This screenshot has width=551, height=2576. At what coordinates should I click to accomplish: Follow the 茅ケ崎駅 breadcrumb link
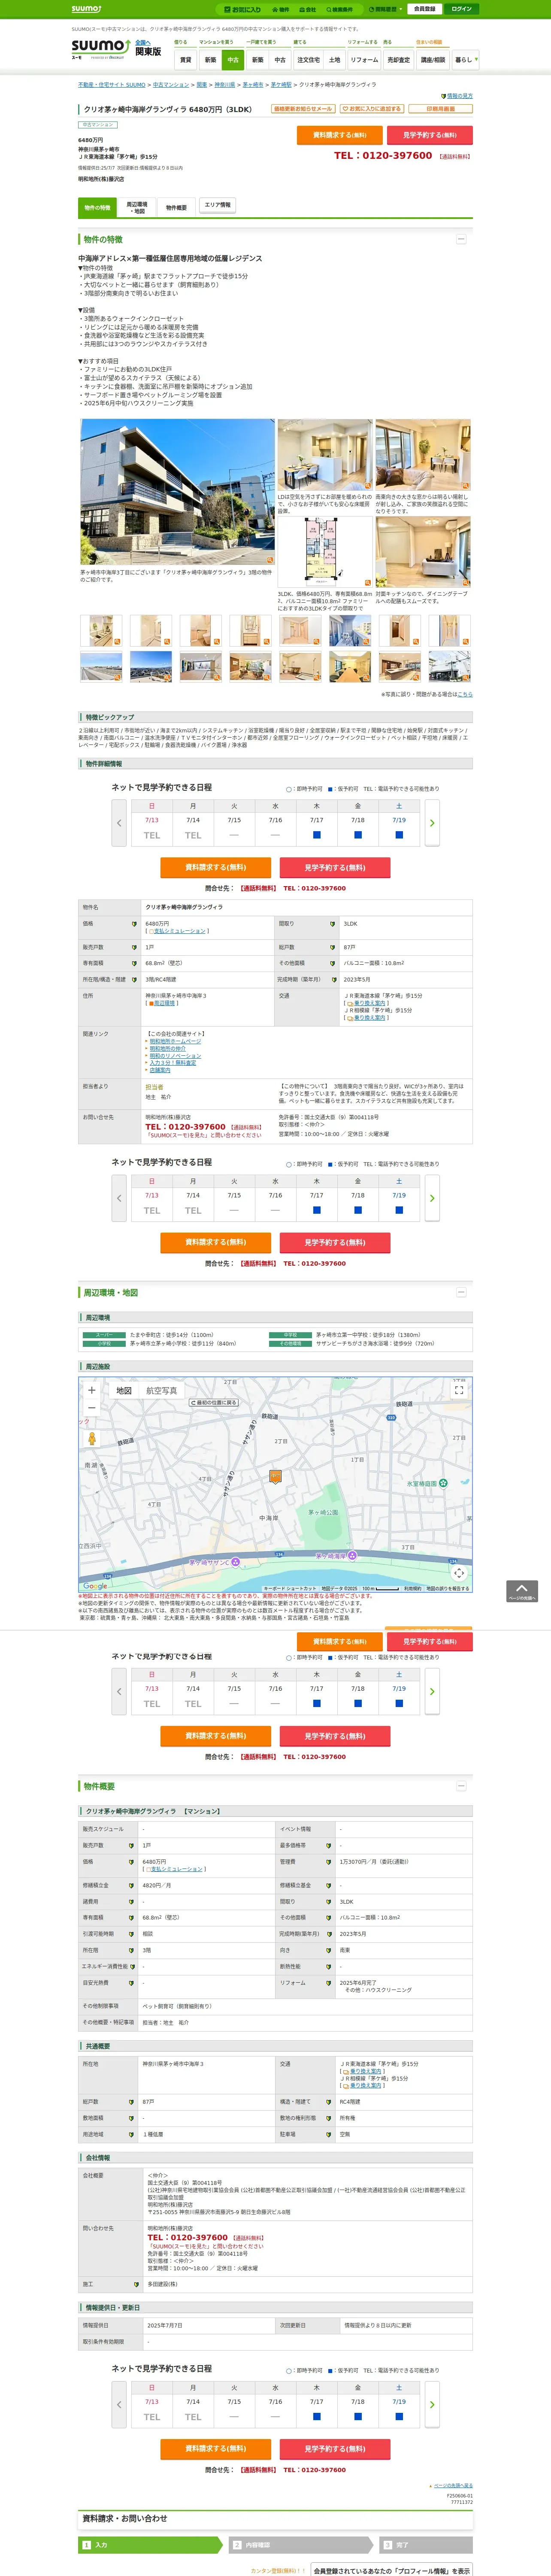(x=281, y=85)
